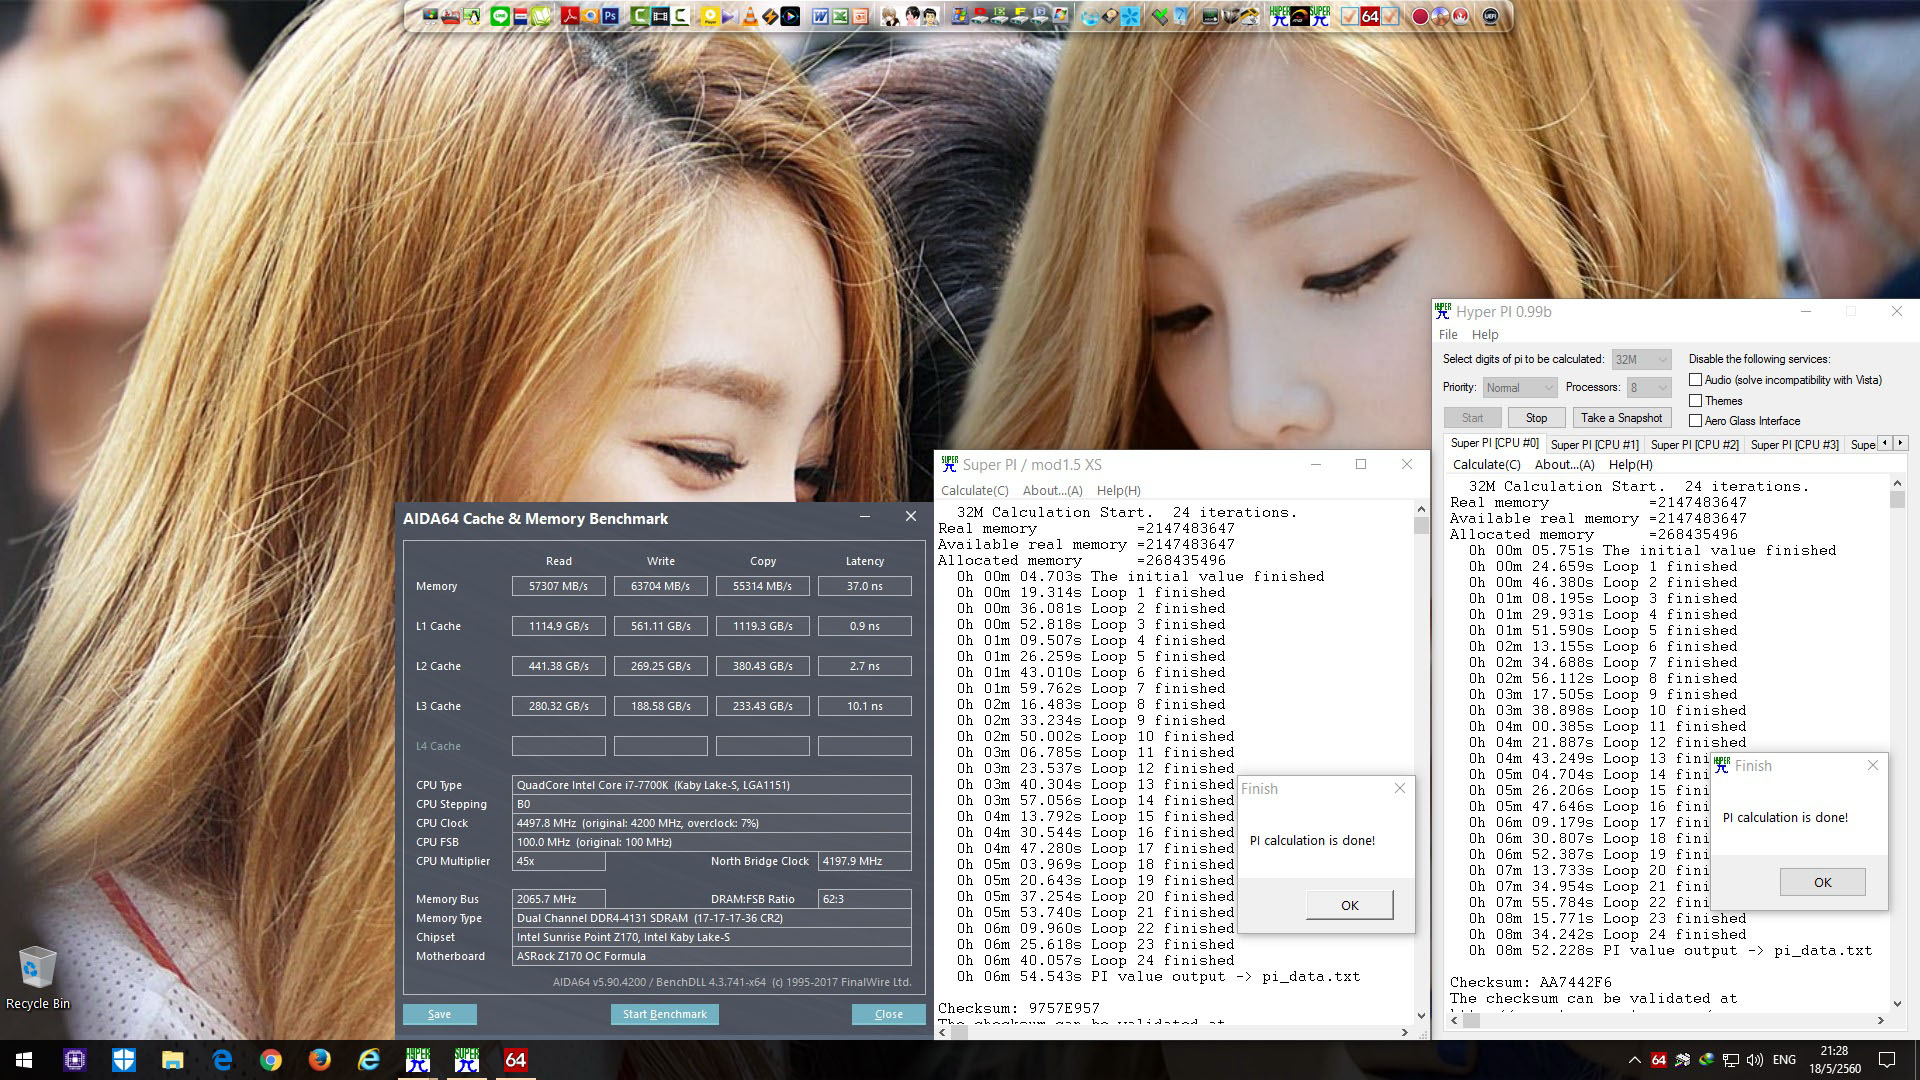Open the Calculate(C) menu in Super PI mod1.5
Image resolution: width=1920 pixels, height=1080 pixels.
tap(974, 490)
